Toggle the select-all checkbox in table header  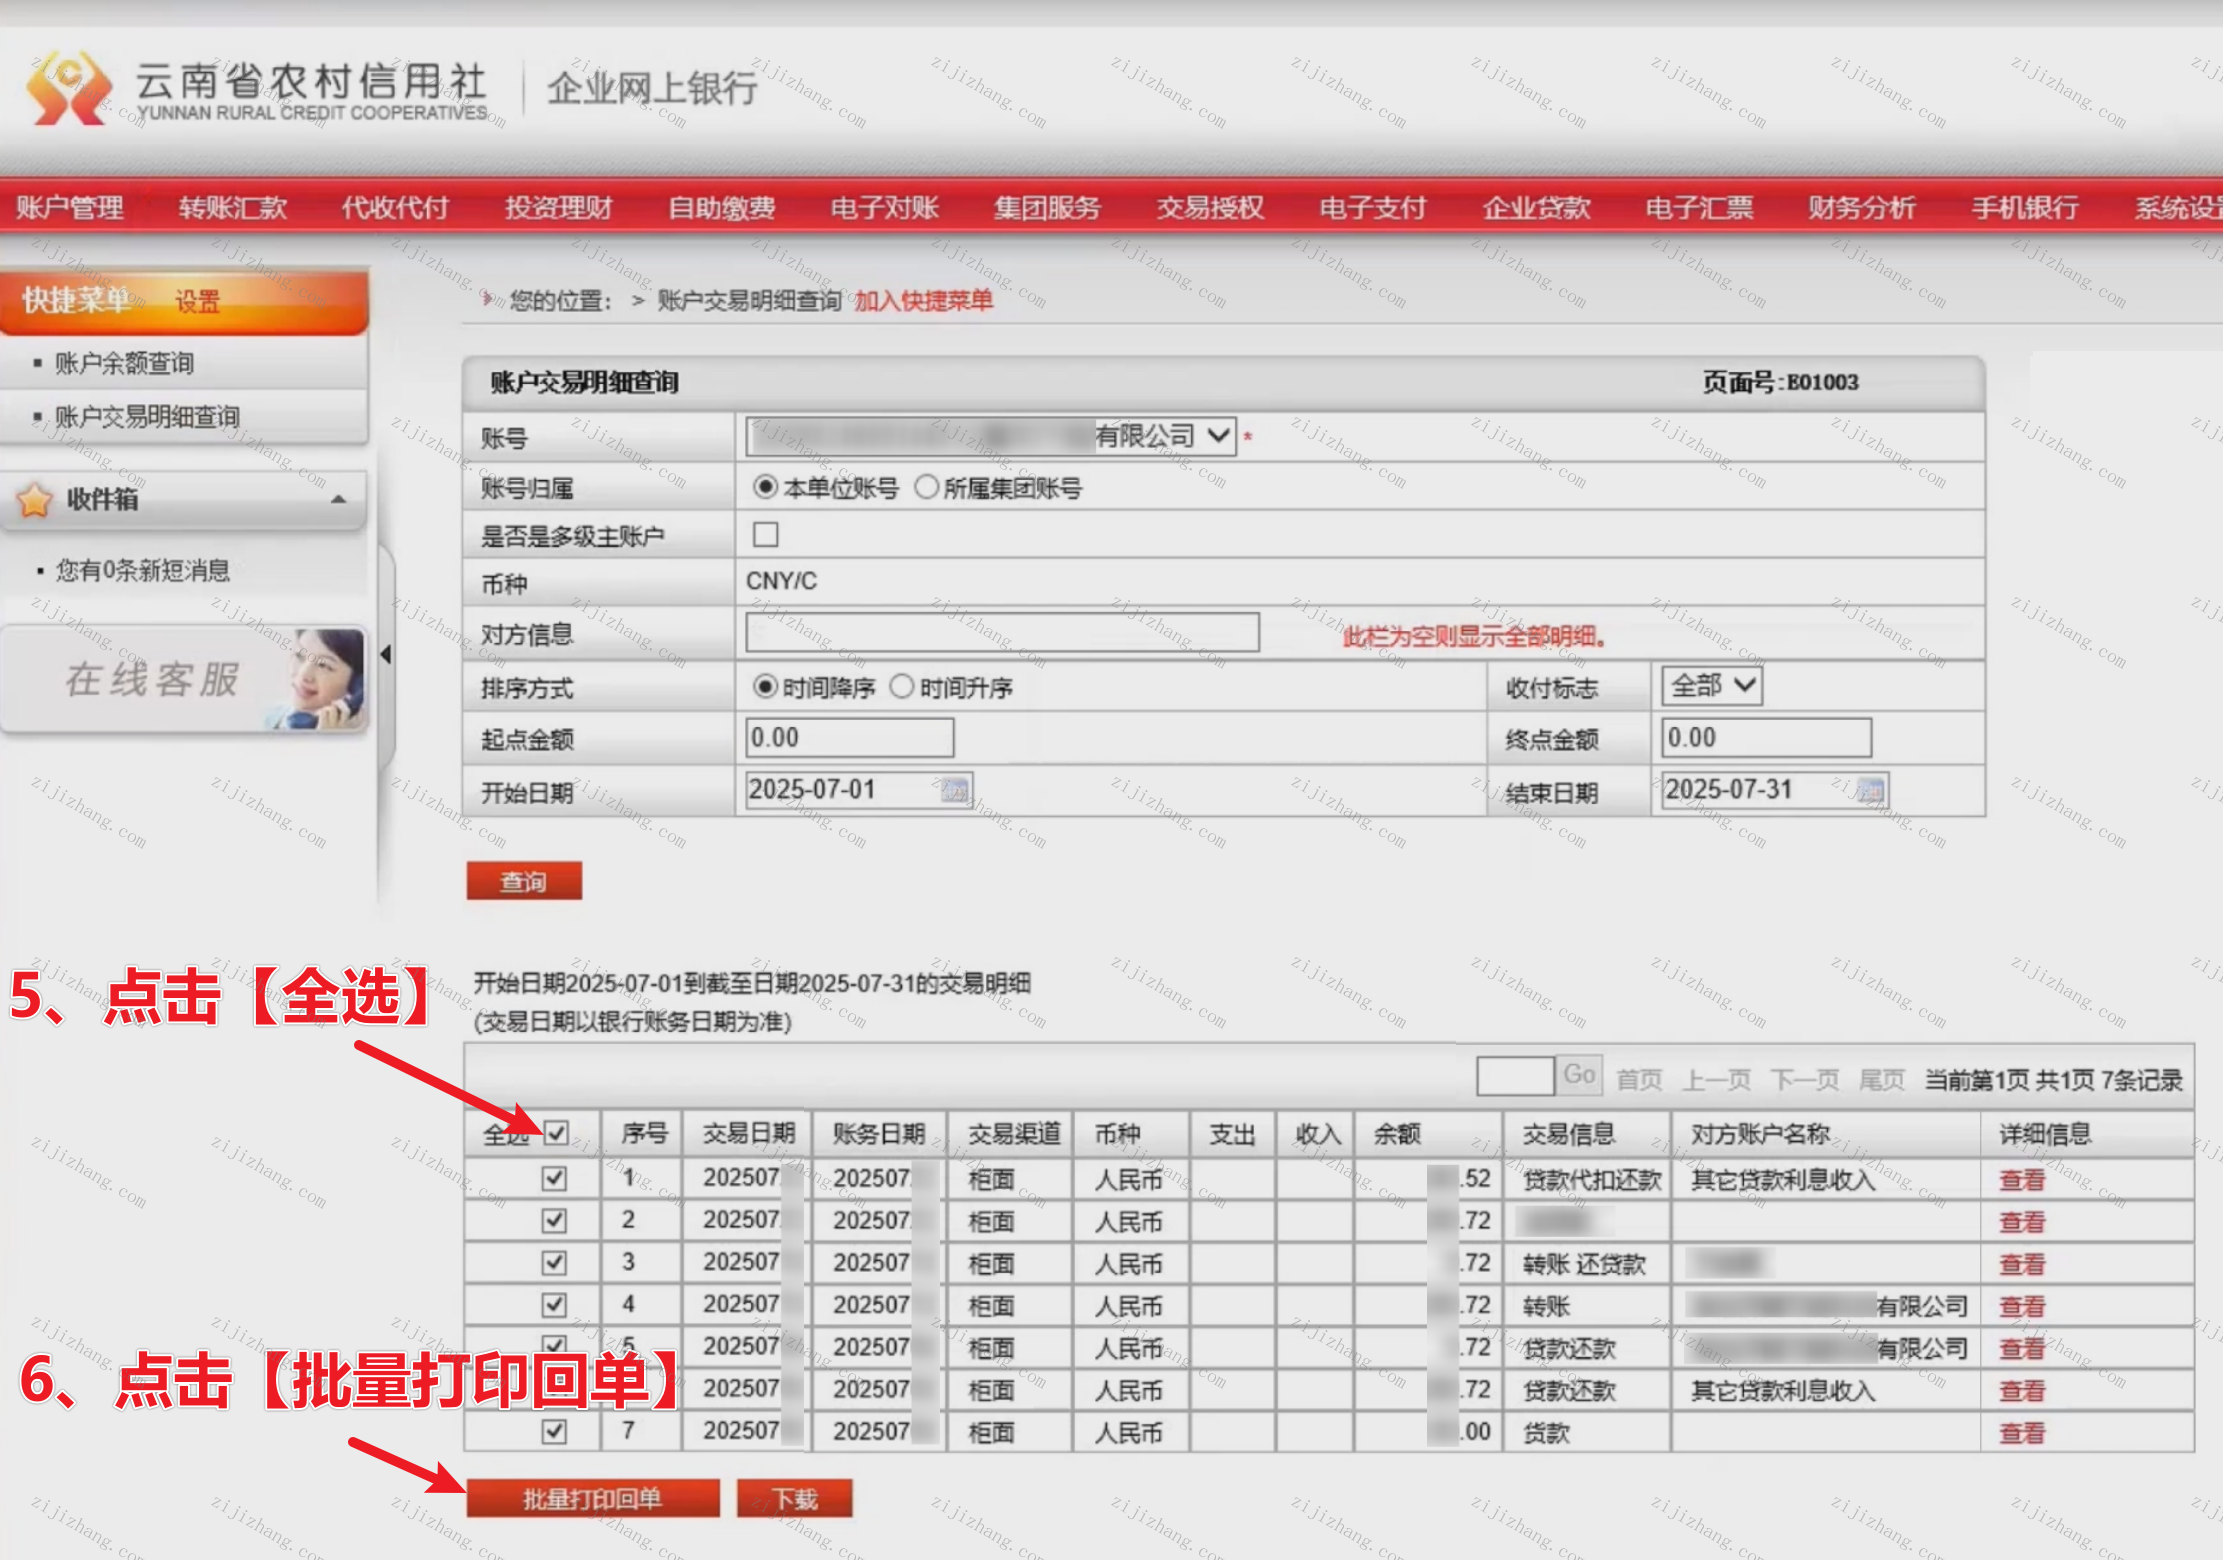click(x=556, y=1133)
